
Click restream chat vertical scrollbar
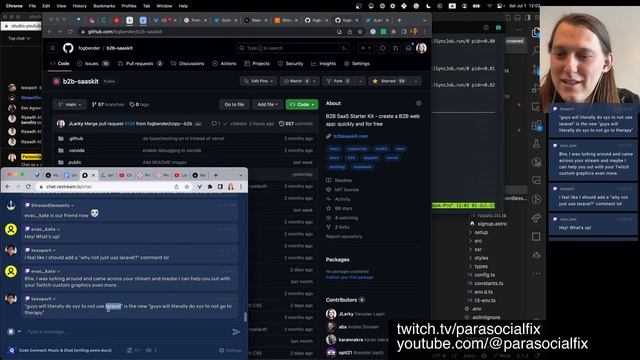[x=245, y=317]
